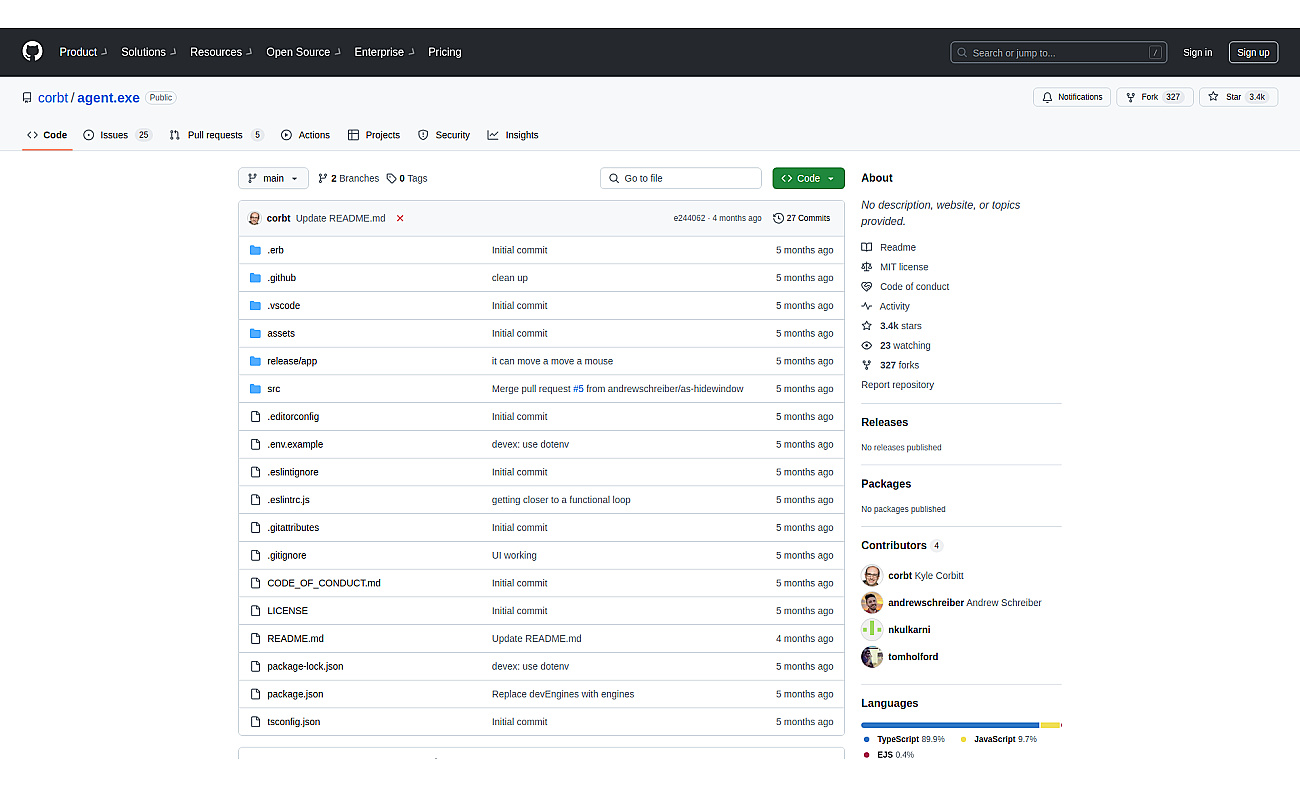Click the Readme book icon
Image resolution: width=1300 pixels, height=788 pixels.
(x=867, y=247)
